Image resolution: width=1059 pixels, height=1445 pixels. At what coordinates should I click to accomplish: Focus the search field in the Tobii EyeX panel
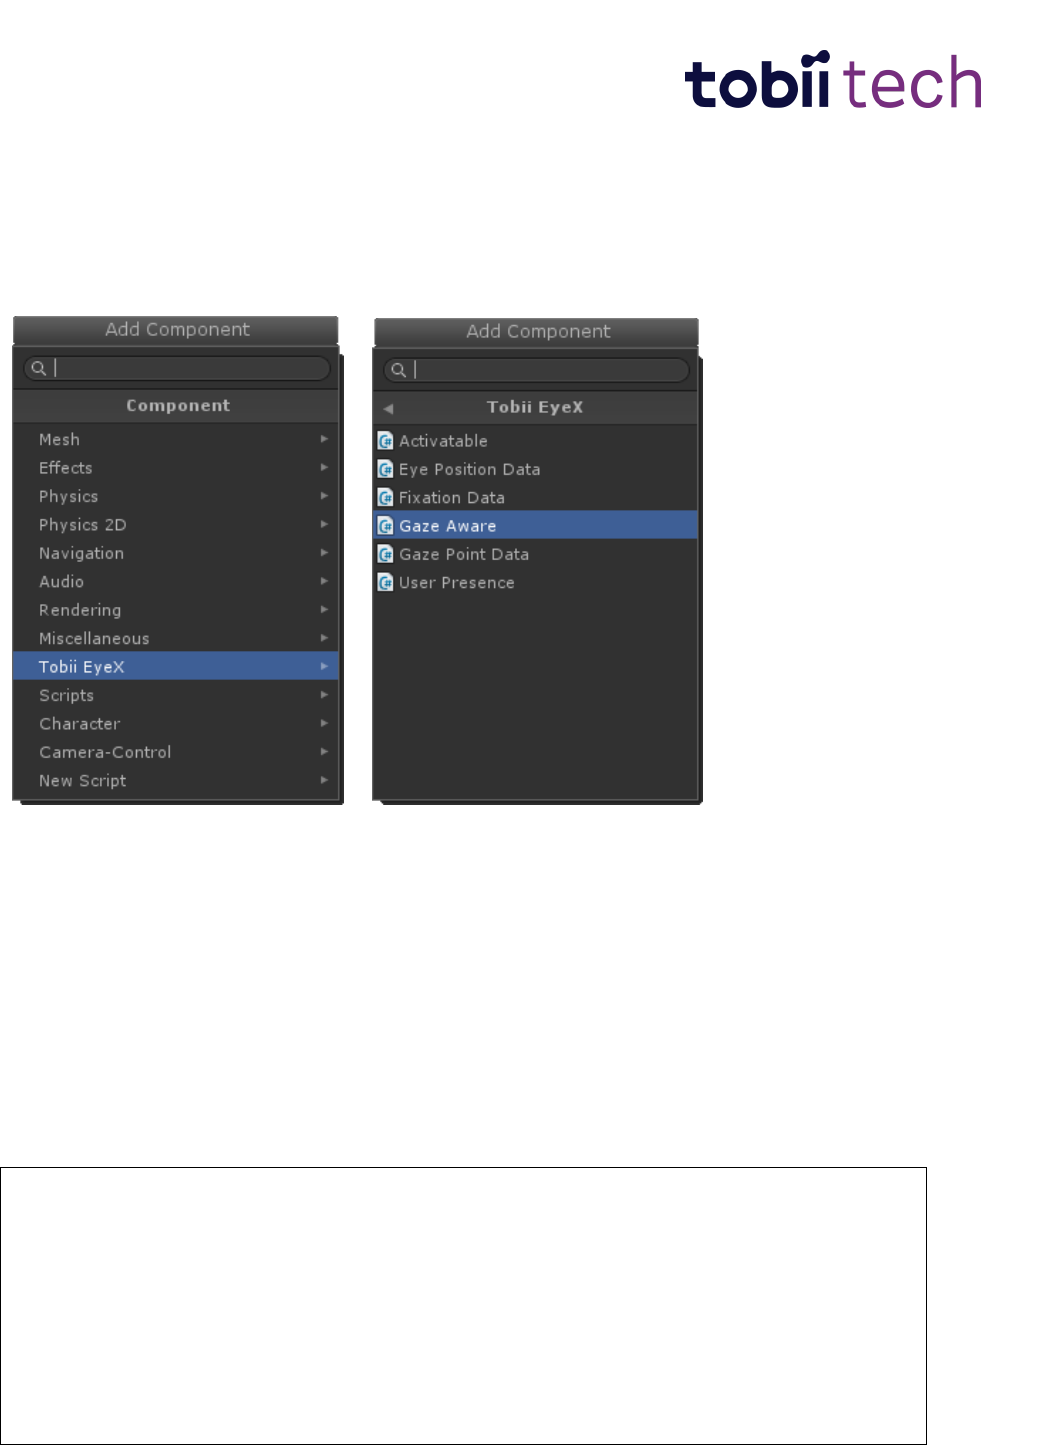tap(536, 370)
